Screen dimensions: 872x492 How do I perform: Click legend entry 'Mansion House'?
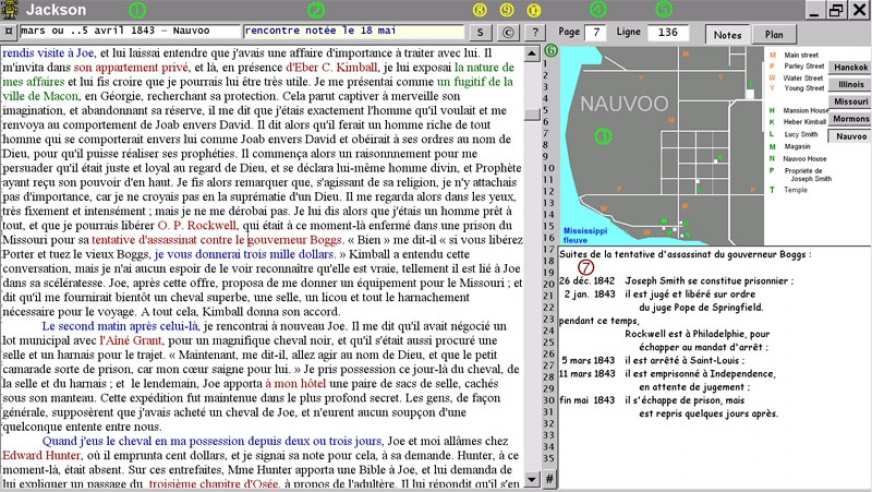tap(806, 111)
